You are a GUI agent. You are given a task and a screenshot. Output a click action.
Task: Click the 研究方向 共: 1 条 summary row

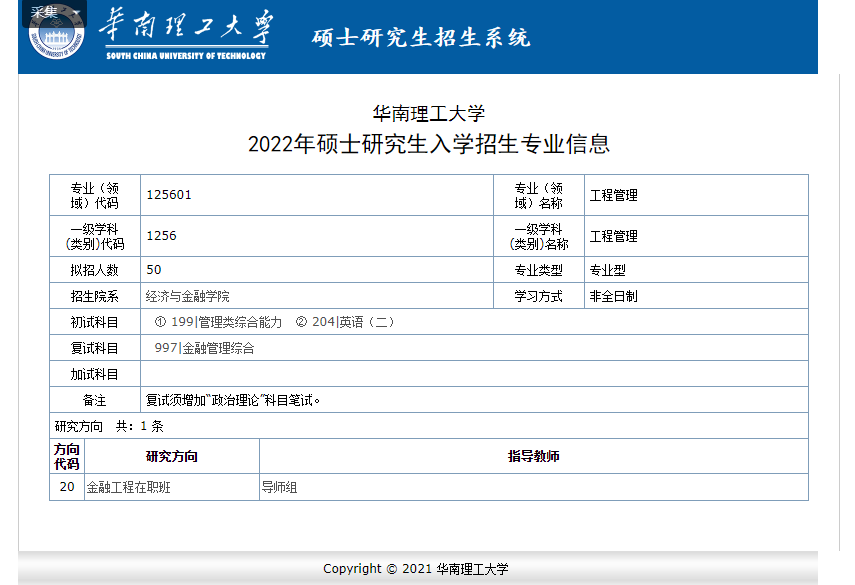[x=429, y=426]
